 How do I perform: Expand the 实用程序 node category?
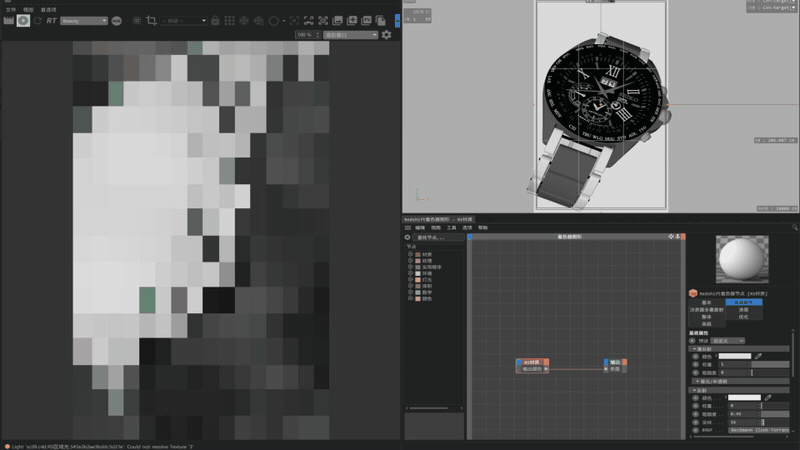point(410,267)
